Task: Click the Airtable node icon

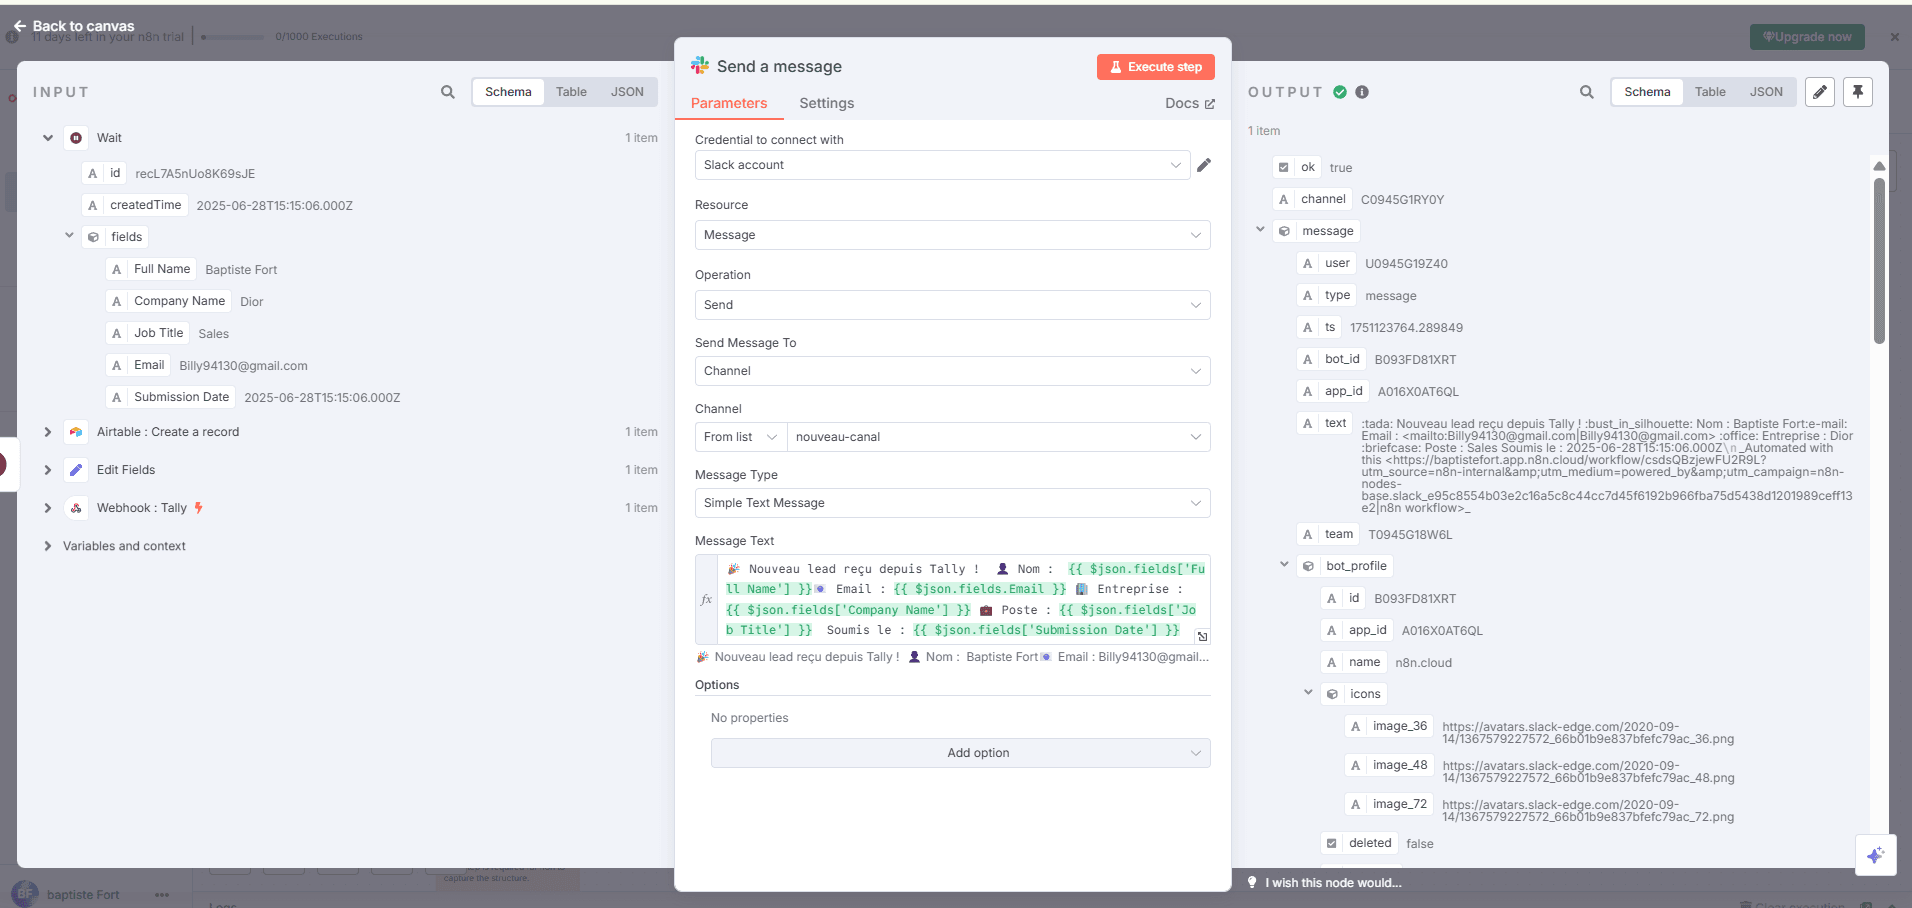Action: click(x=76, y=432)
